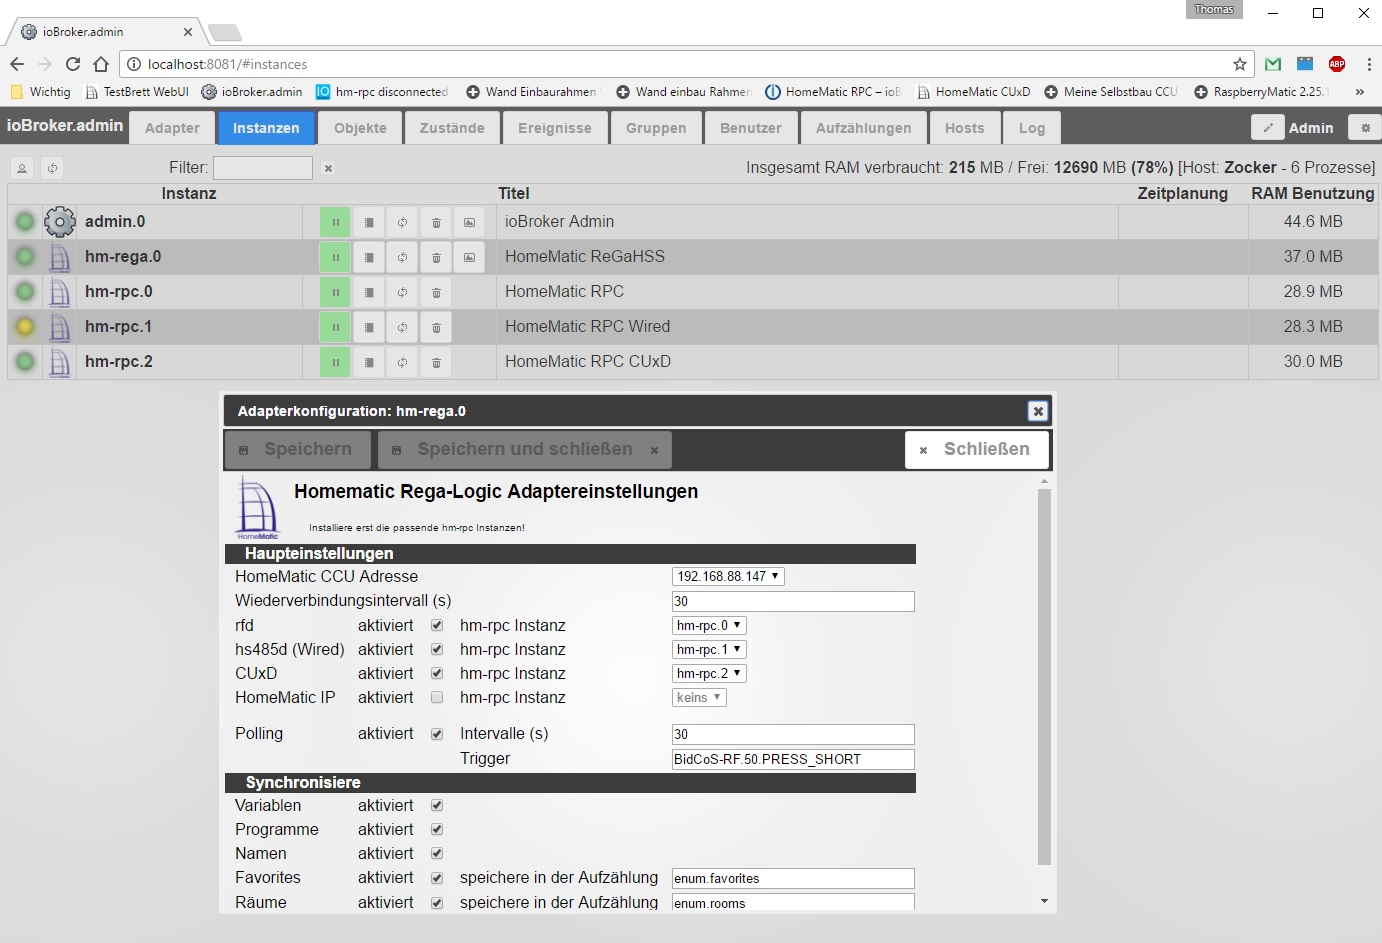Delete the hm-rpc.0 instance
The height and width of the screenshot is (943, 1382).
436,292
